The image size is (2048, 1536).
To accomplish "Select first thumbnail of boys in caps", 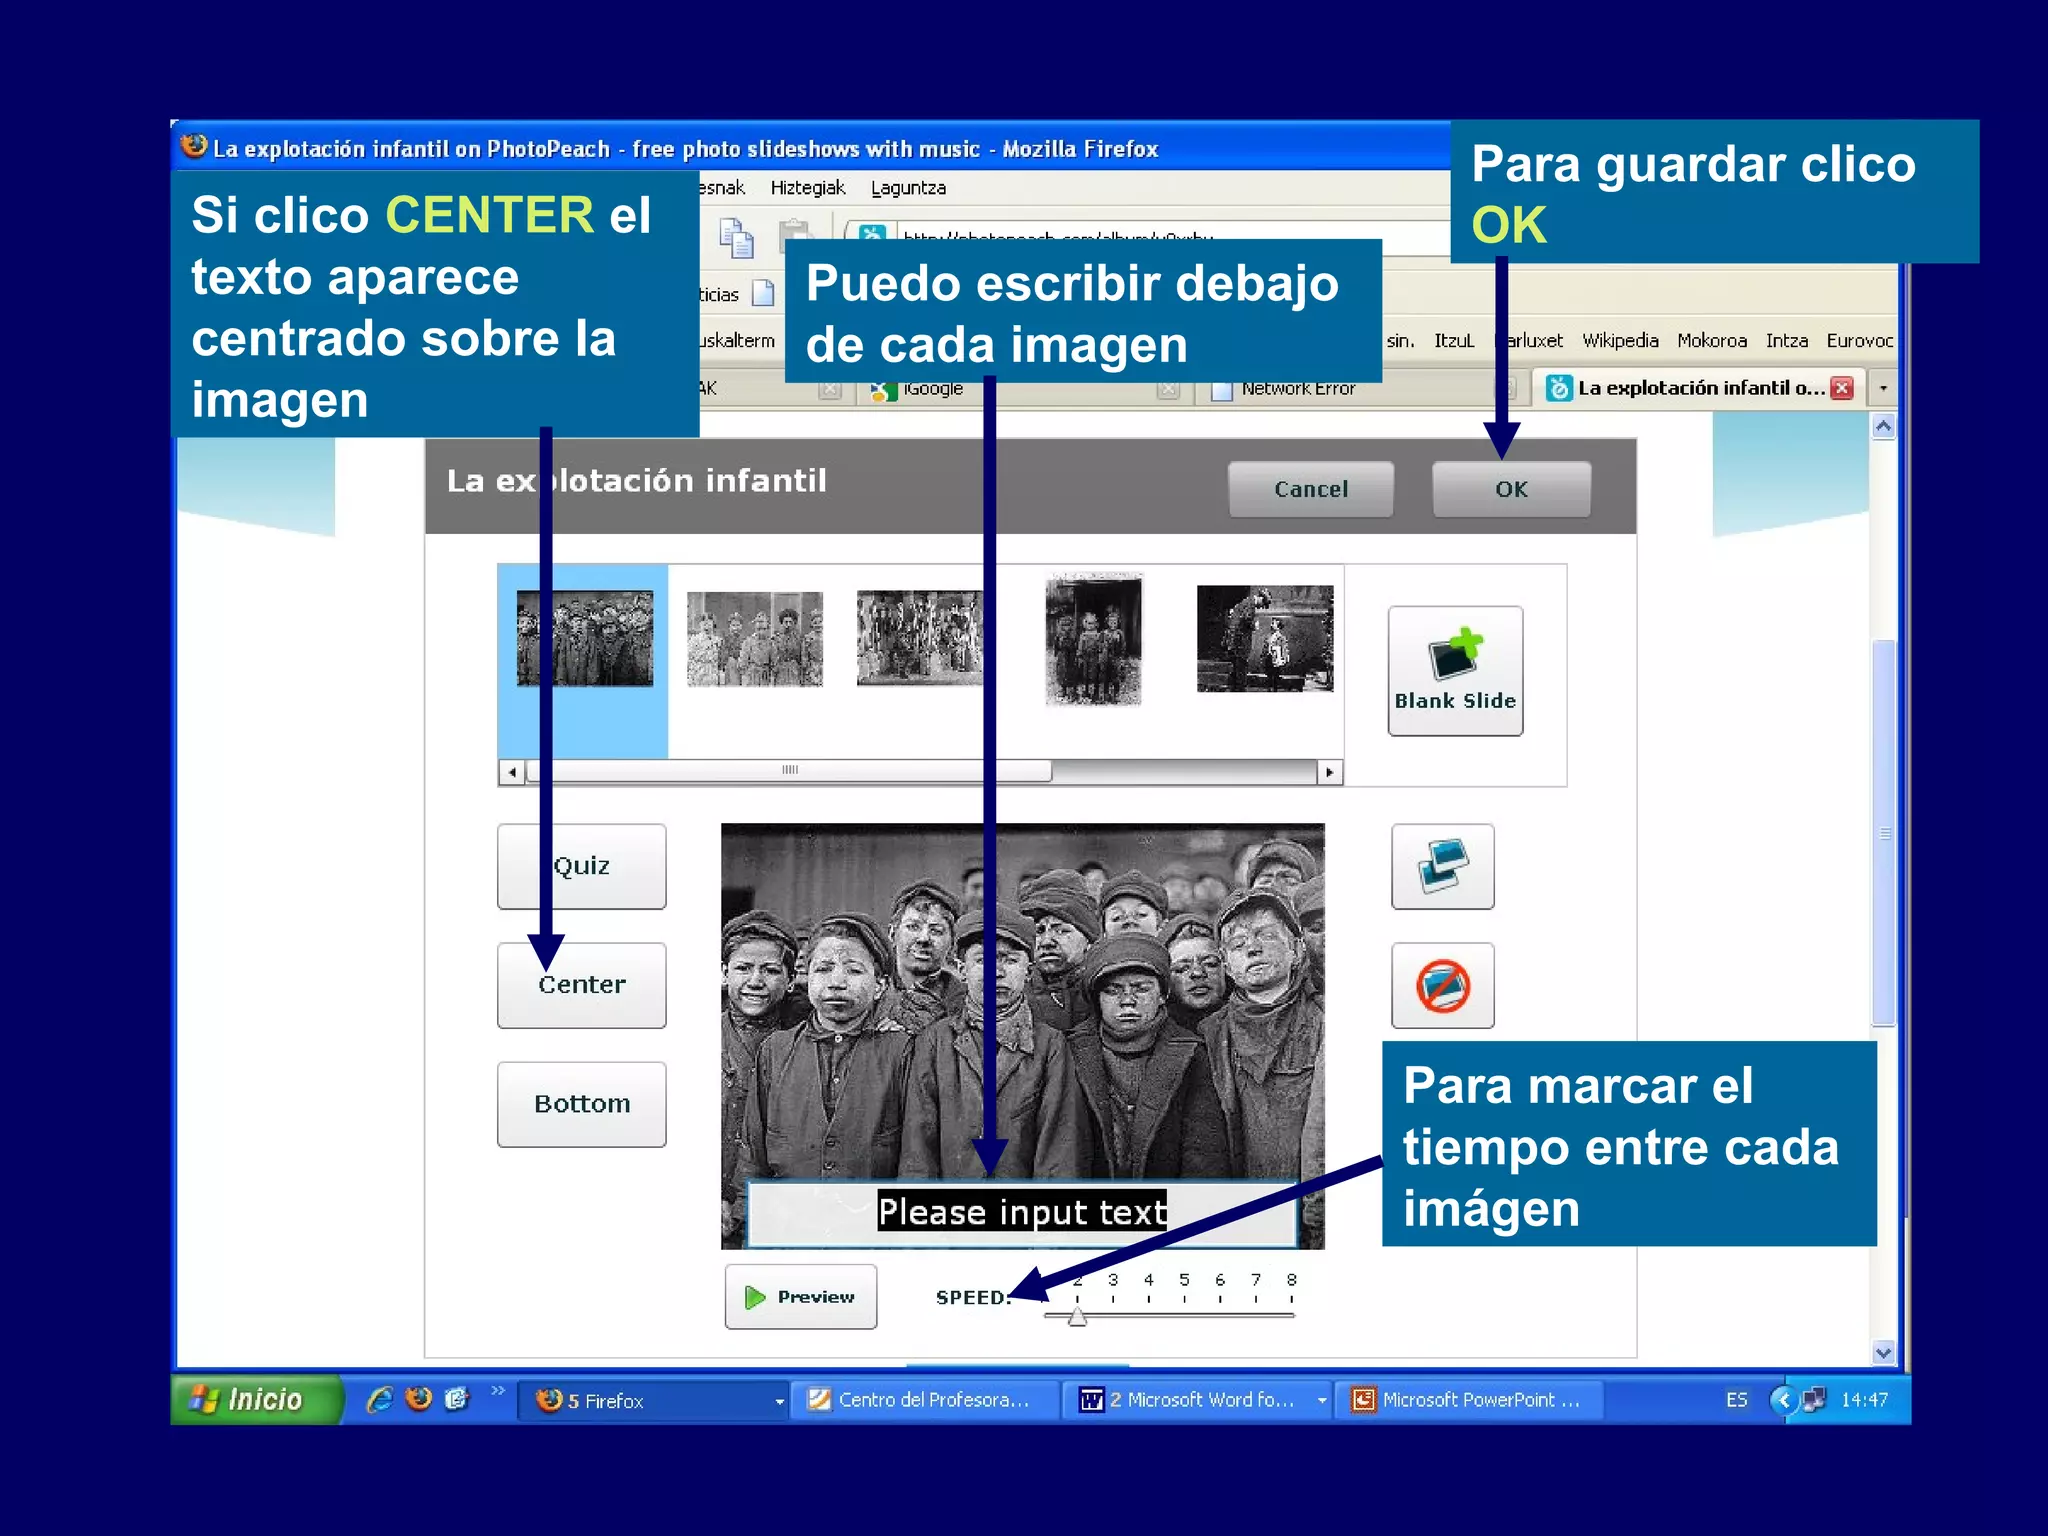I will 584,638.
